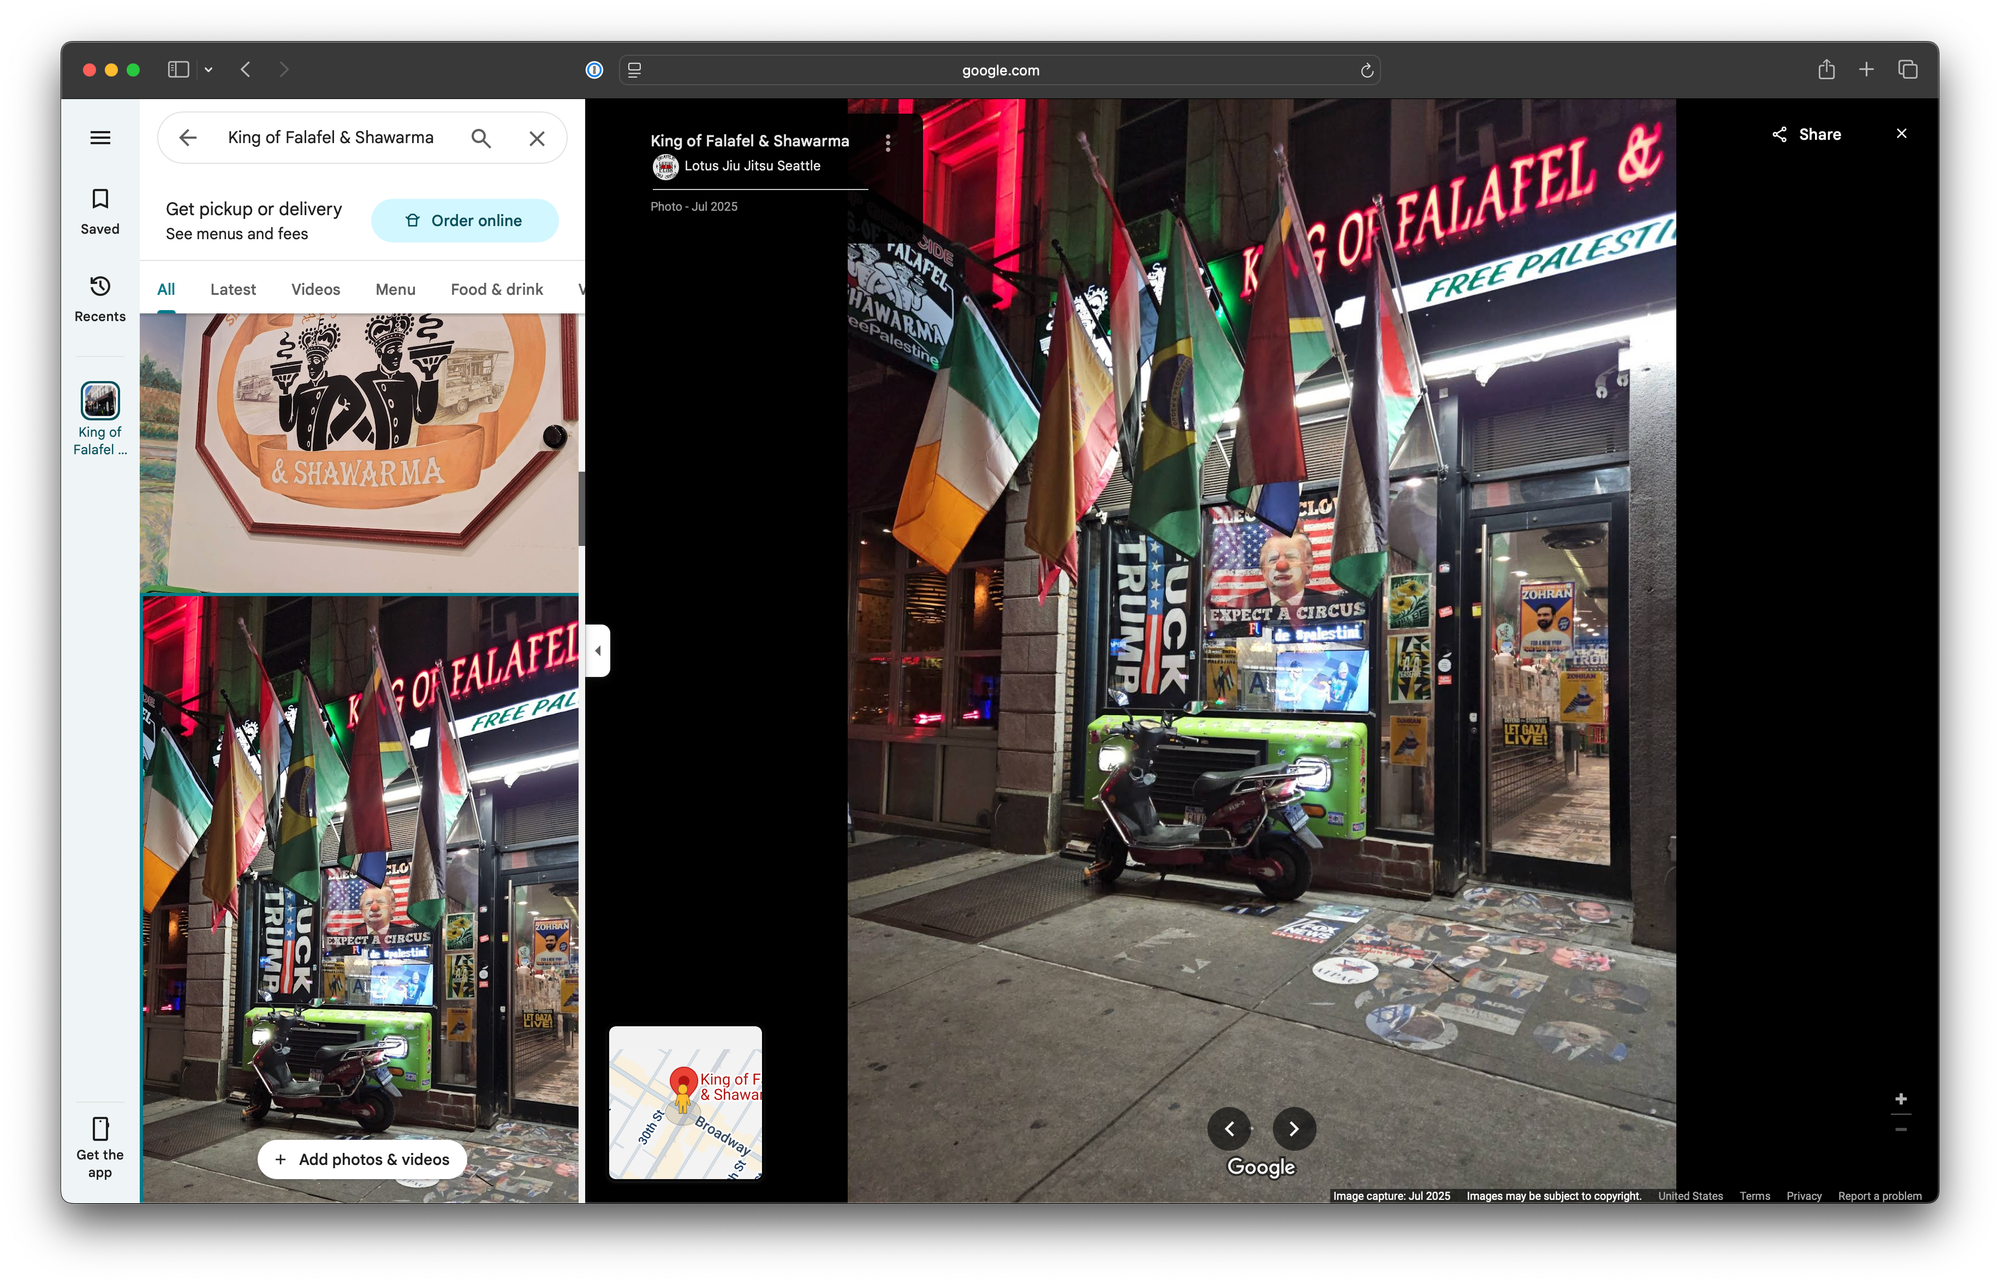Collapse the side panel arrow
Screen dimensions: 2000x1284
pyautogui.click(x=598, y=651)
